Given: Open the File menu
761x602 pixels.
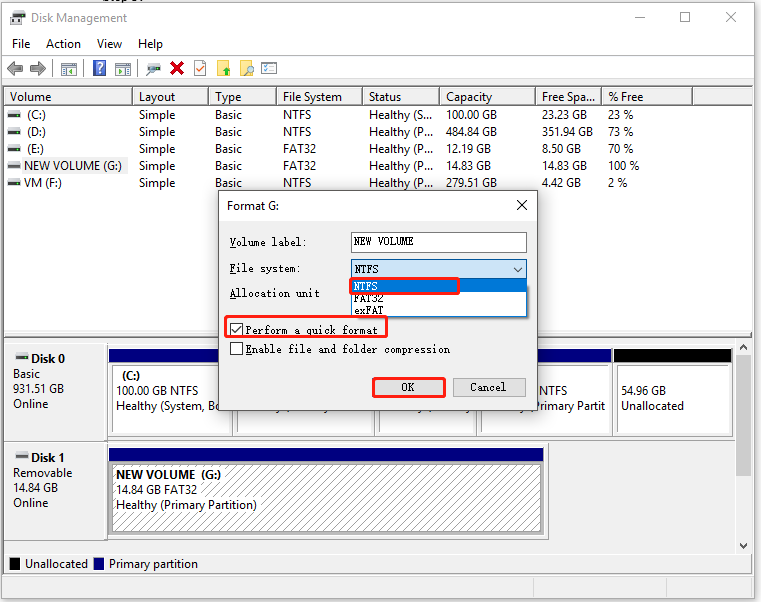Looking at the screenshot, I should [x=21, y=44].
